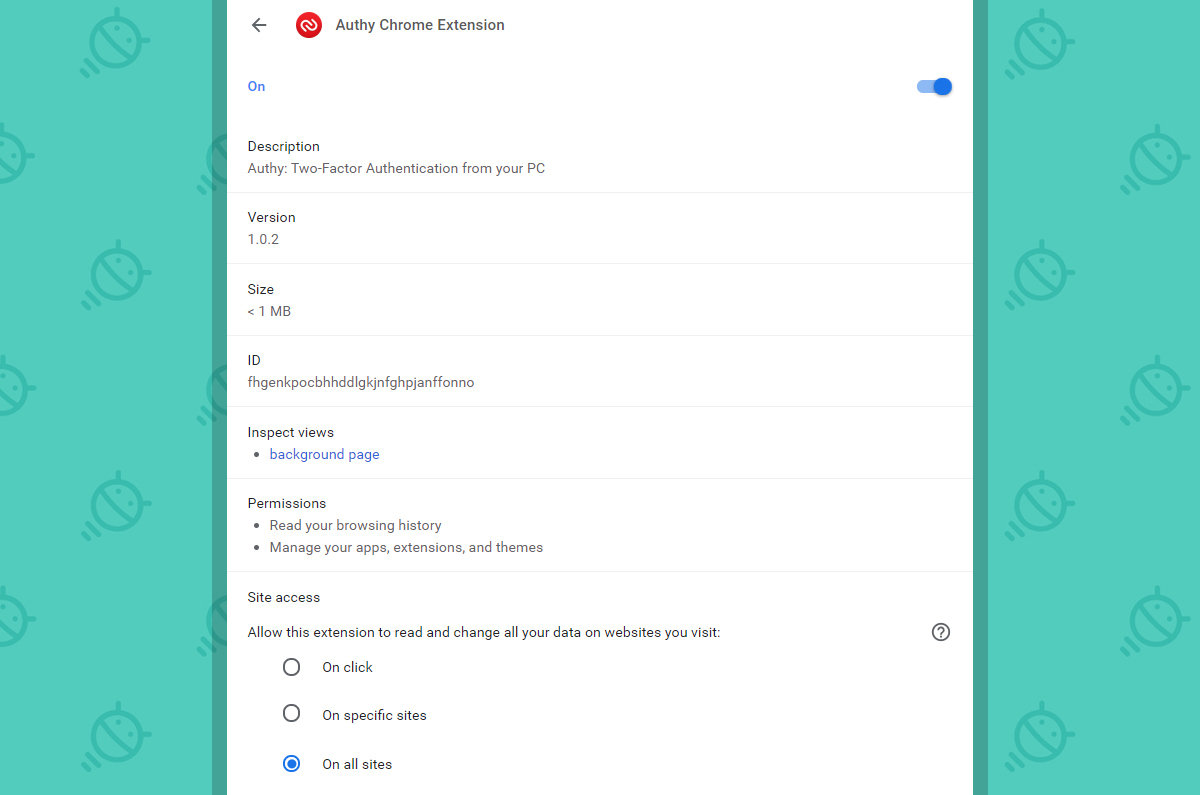Click the Allow this extension to read text
This screenshot has height=795, width=1200.
[x=484, y=632]
